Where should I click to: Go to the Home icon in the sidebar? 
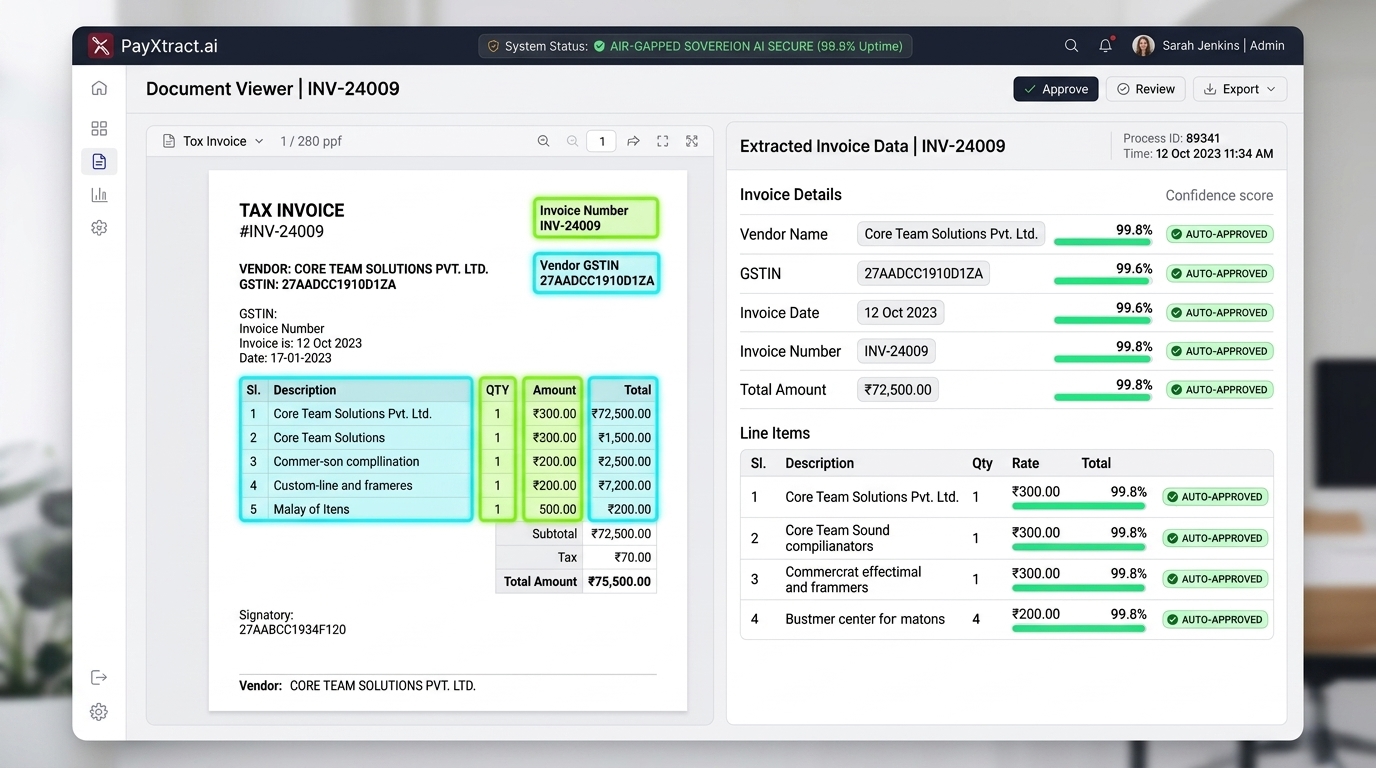(x=99, y=88)
